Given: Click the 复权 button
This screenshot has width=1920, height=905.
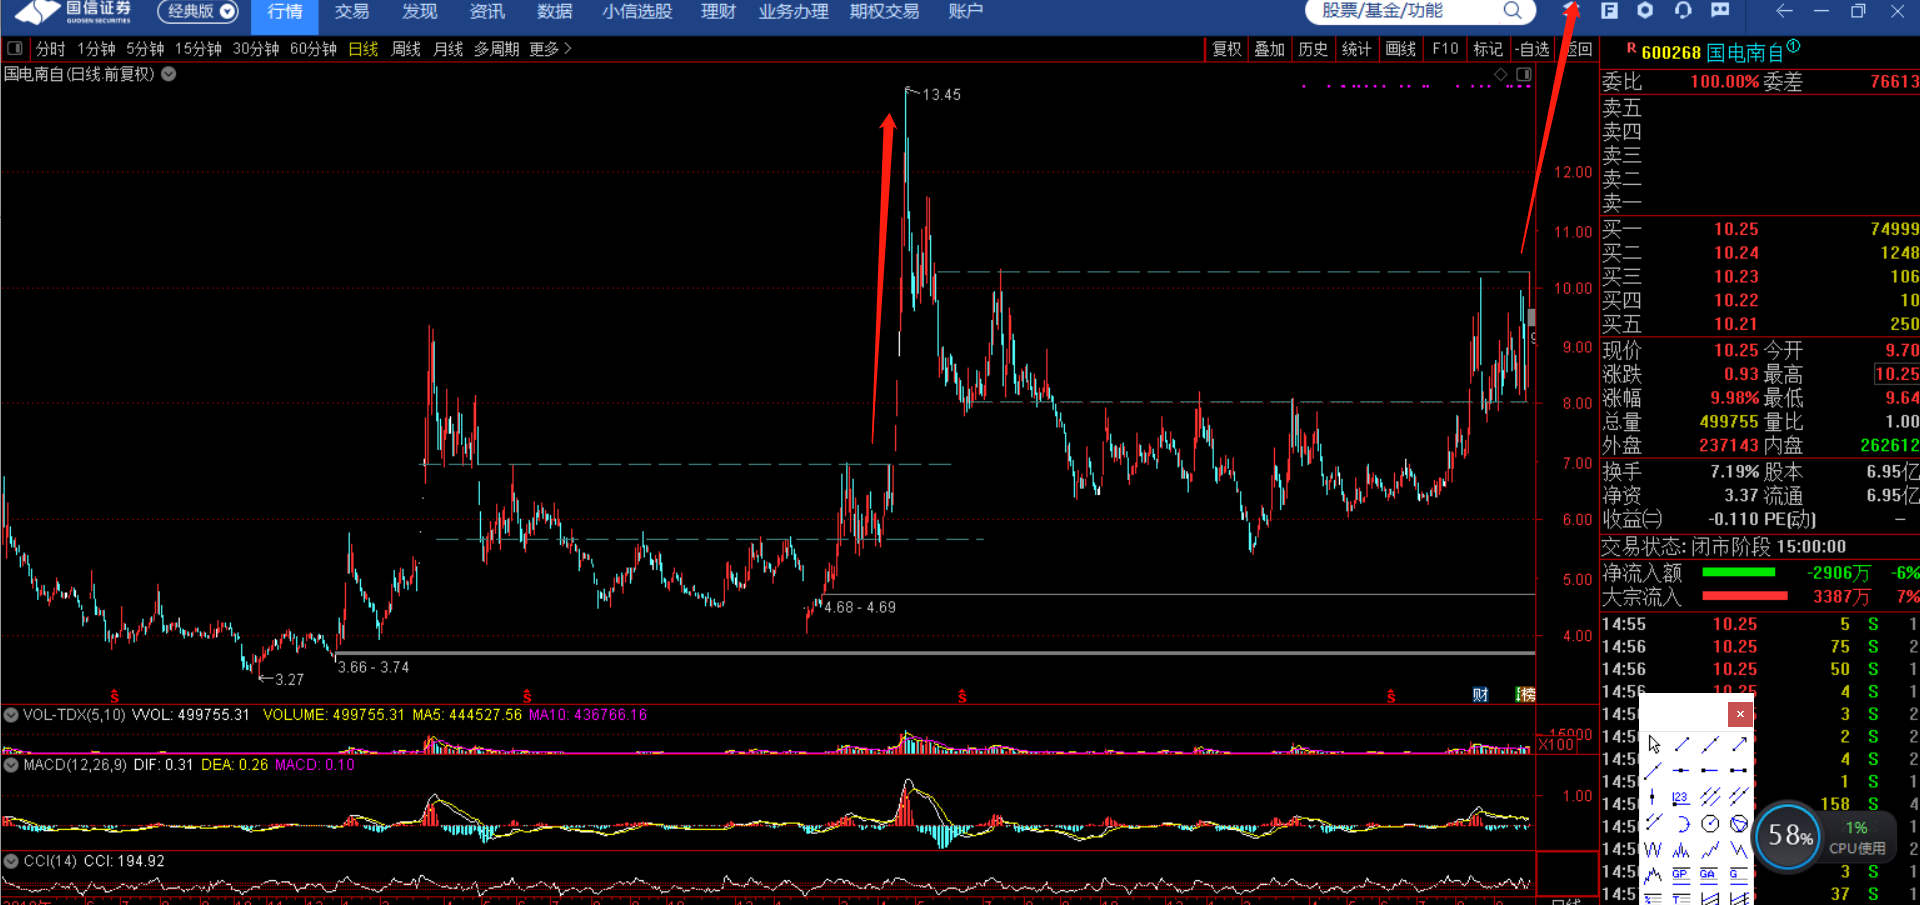Looking at the screenshot, I should 1227,49.
